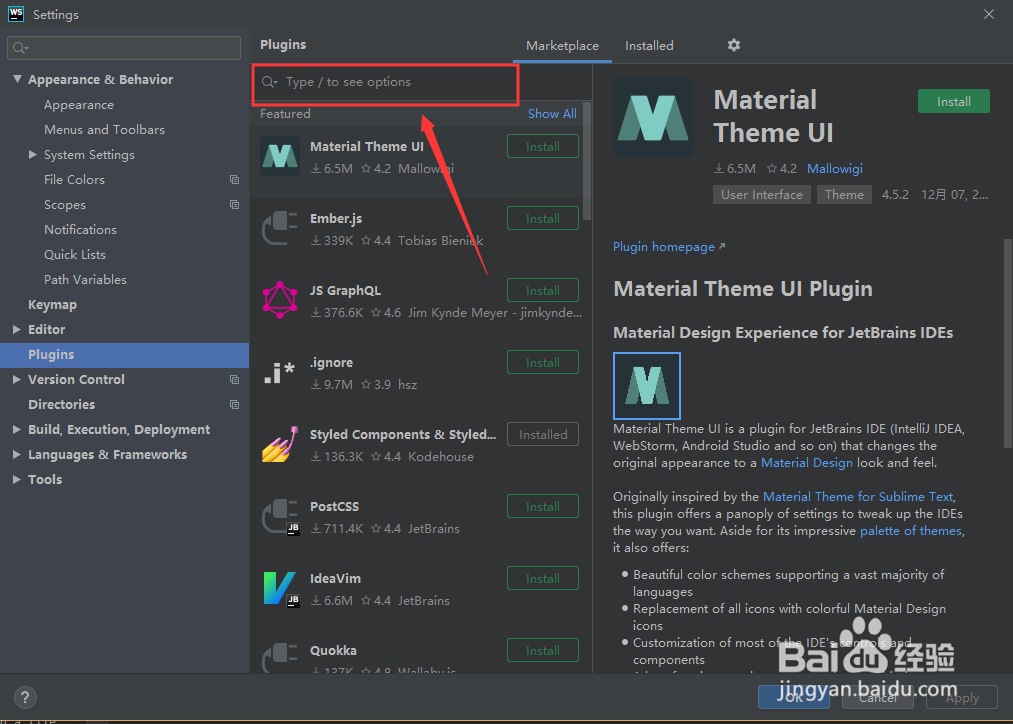Install the JS GraphQL plugin

(543, 291)
